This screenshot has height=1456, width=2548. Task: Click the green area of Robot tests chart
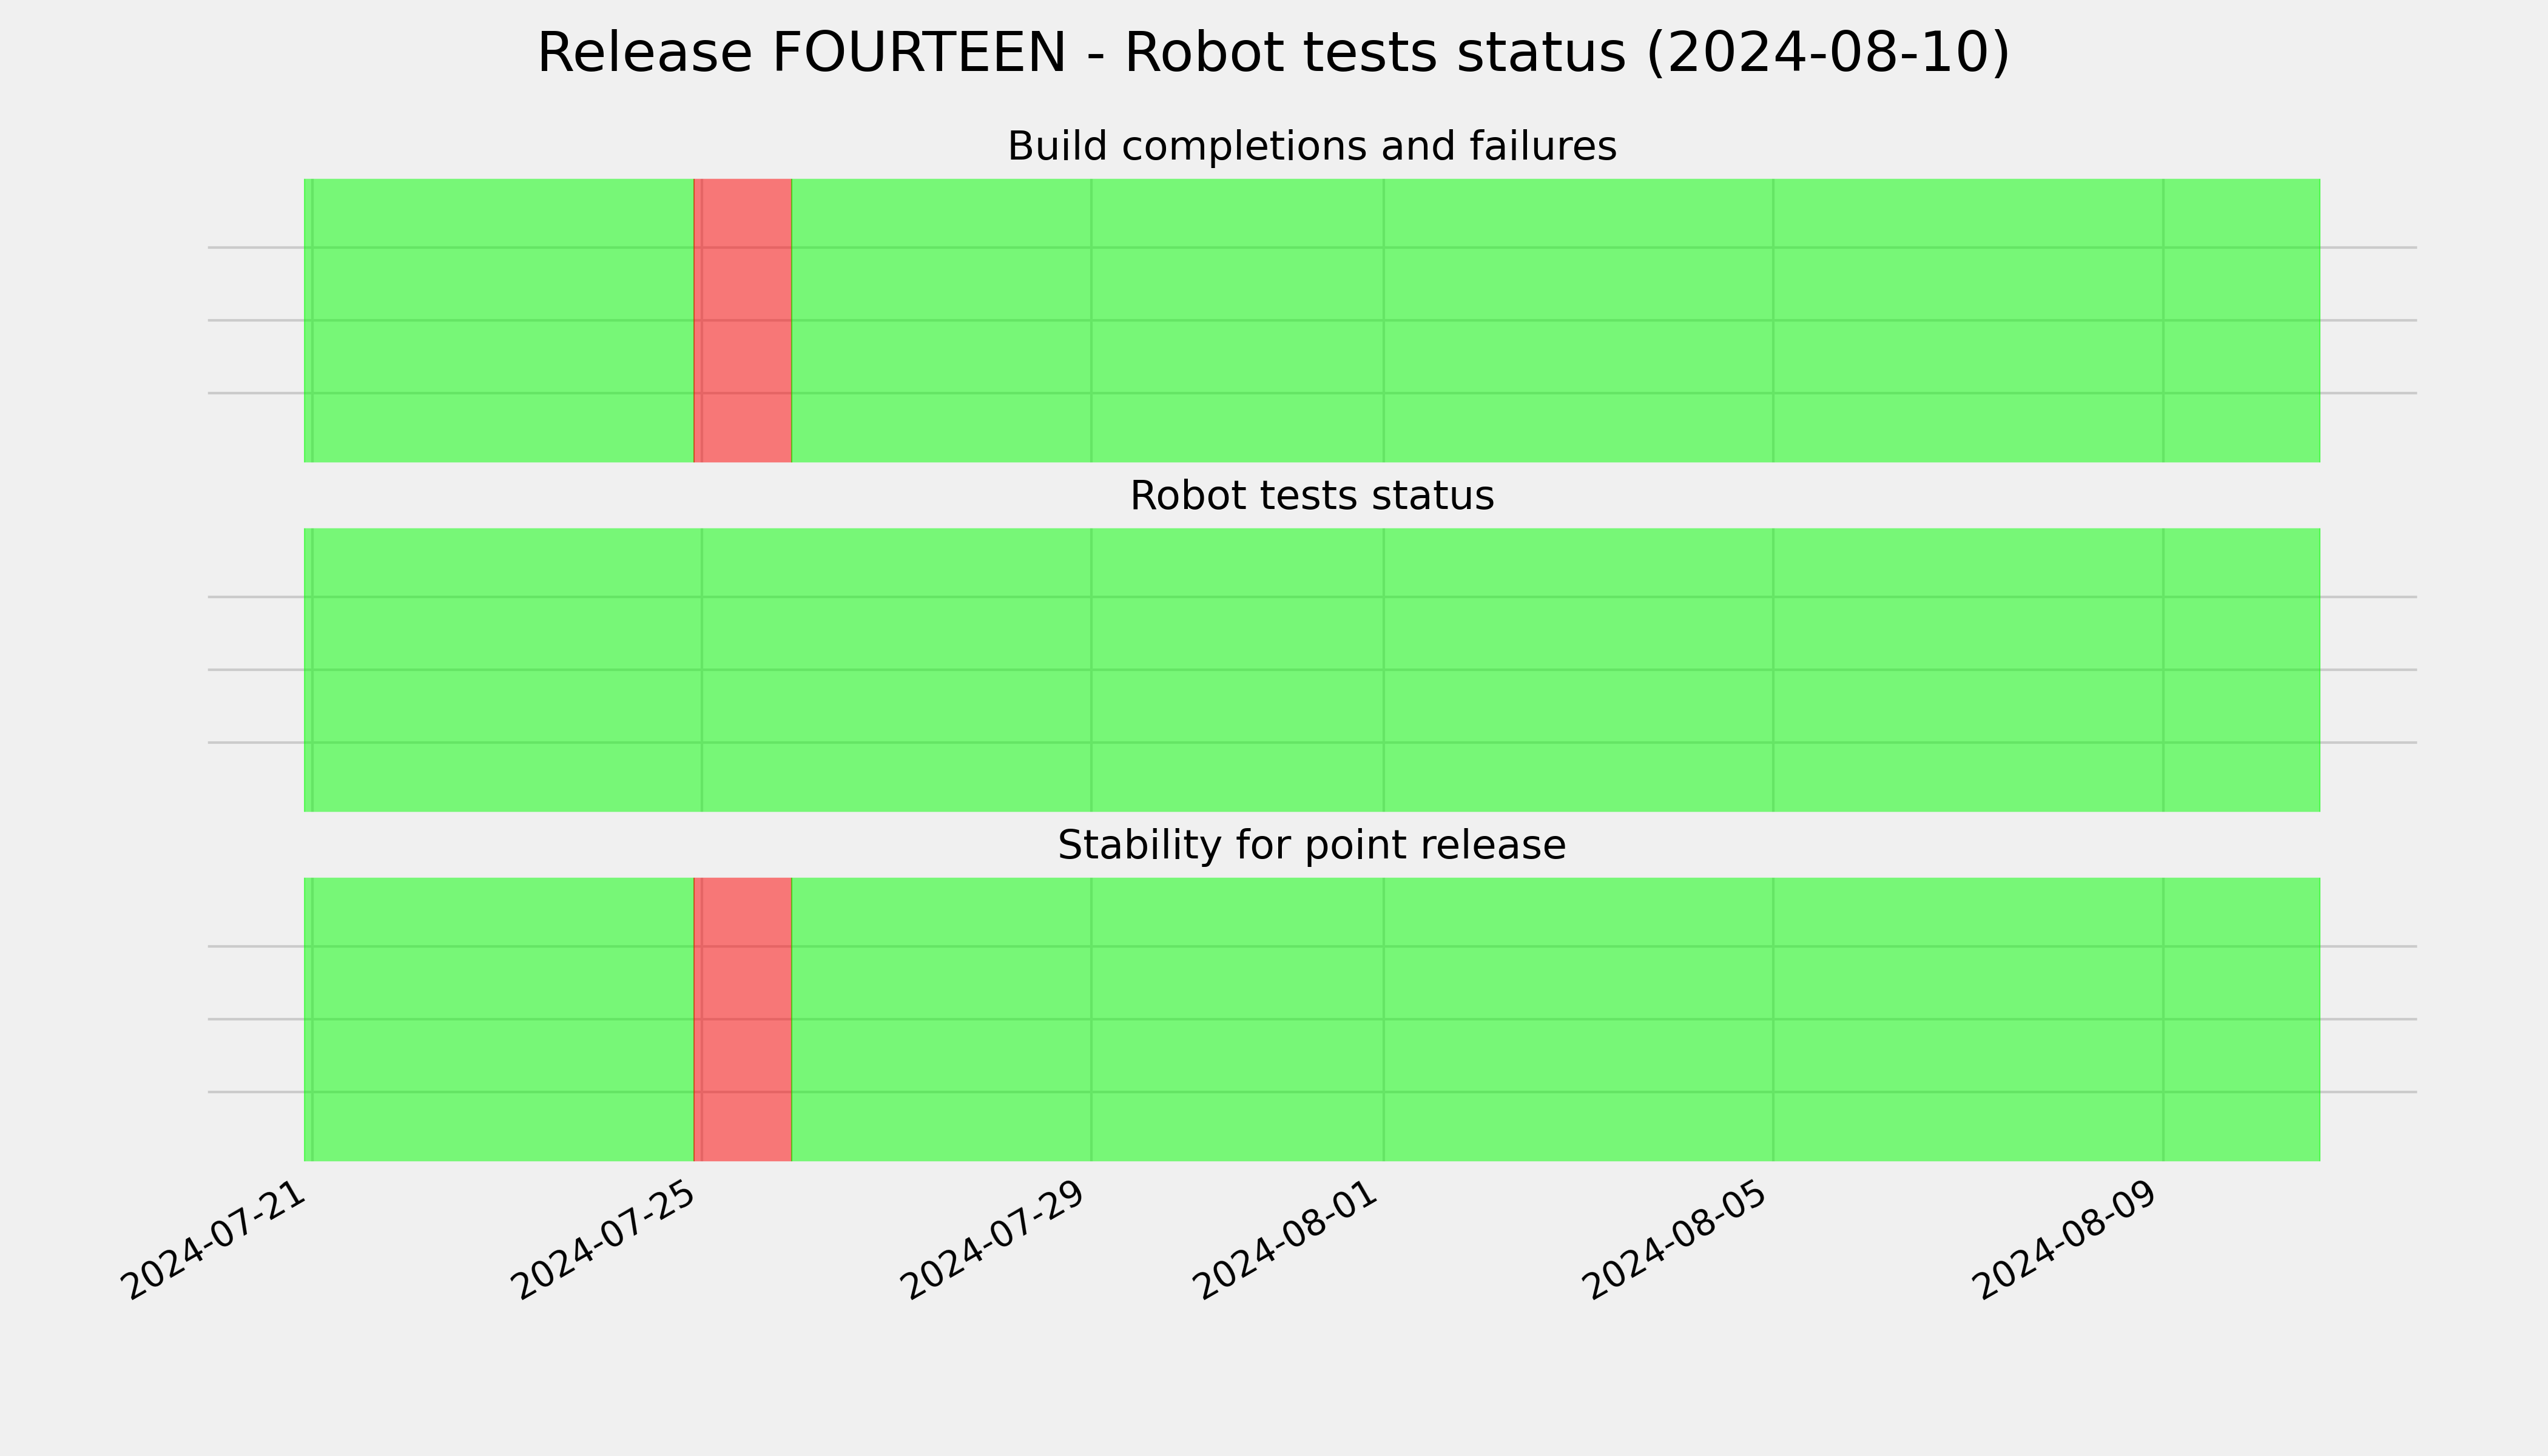tap(1312, 670)
